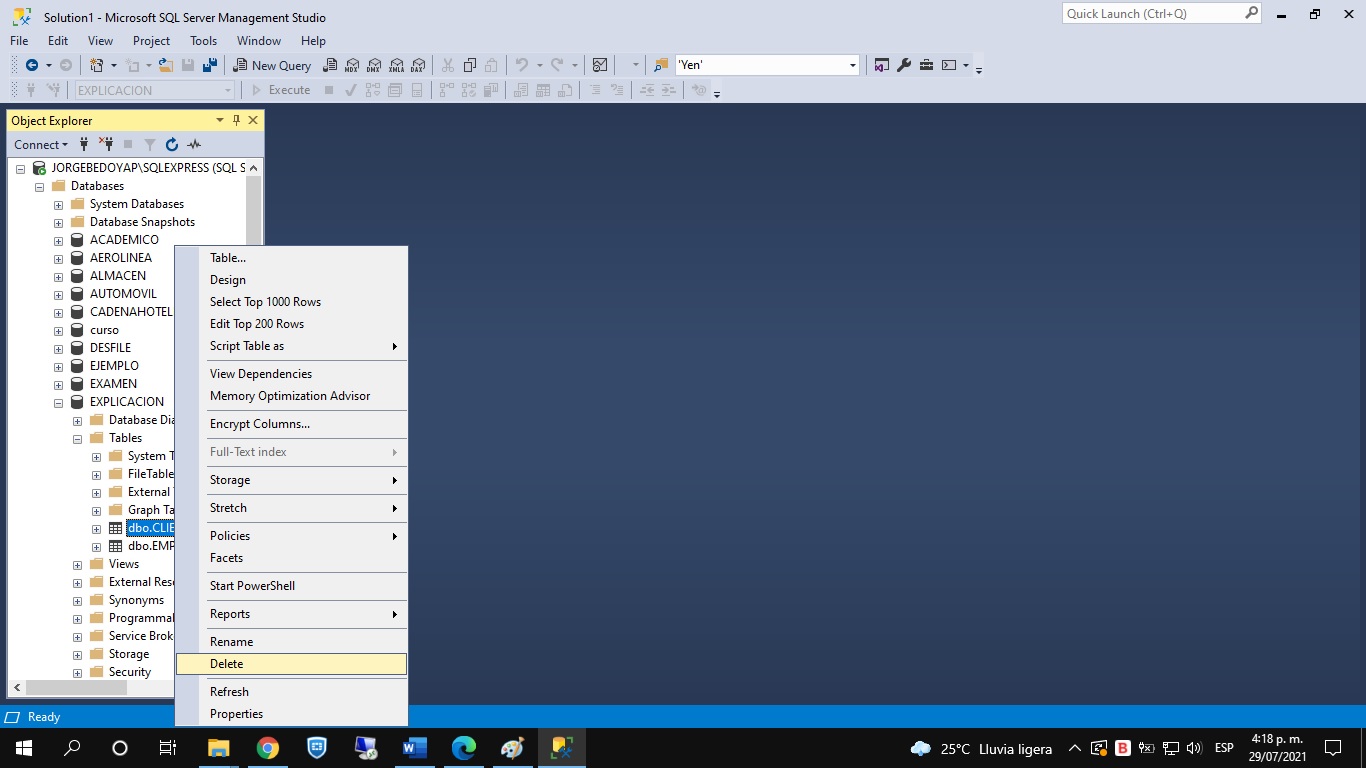Open the Edit menu

pos(58,41)
